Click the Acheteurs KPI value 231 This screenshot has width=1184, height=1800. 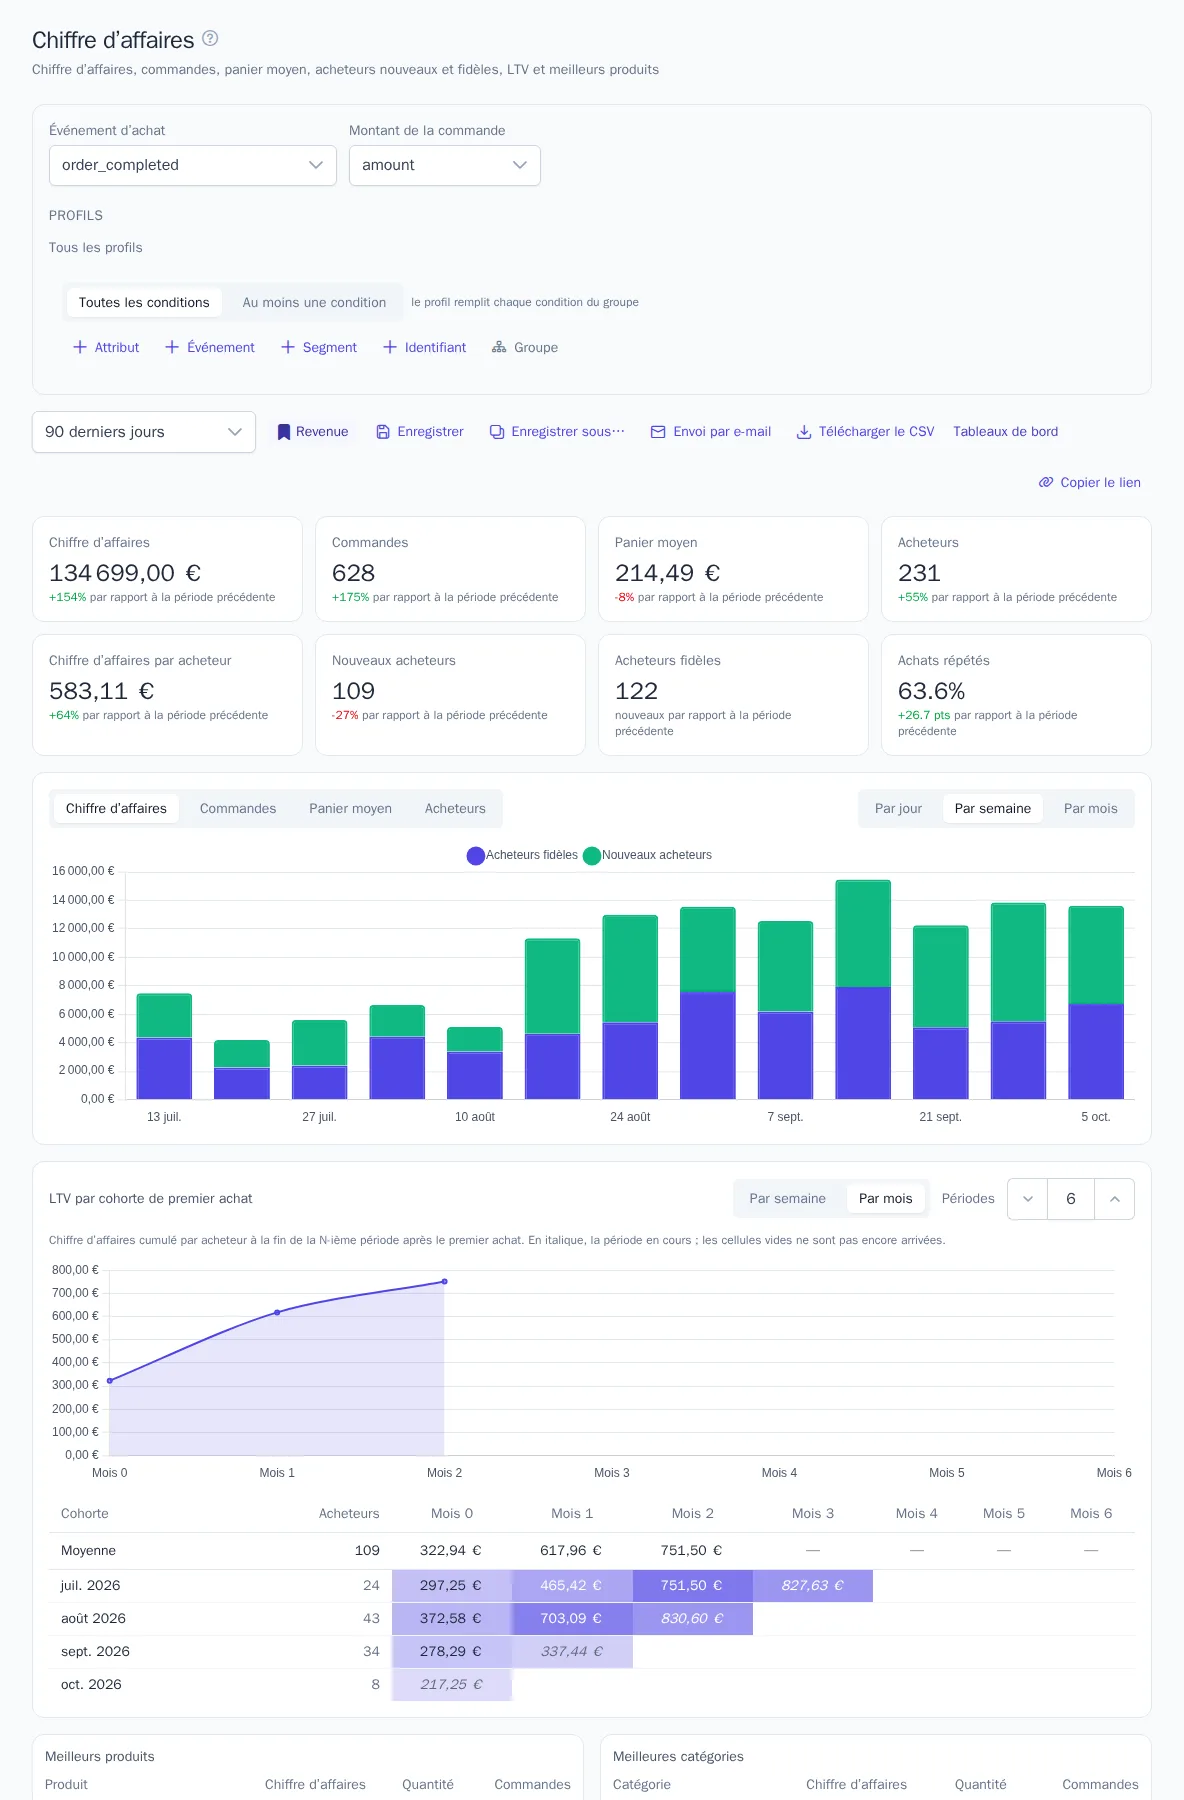click(x=919, y=573)
